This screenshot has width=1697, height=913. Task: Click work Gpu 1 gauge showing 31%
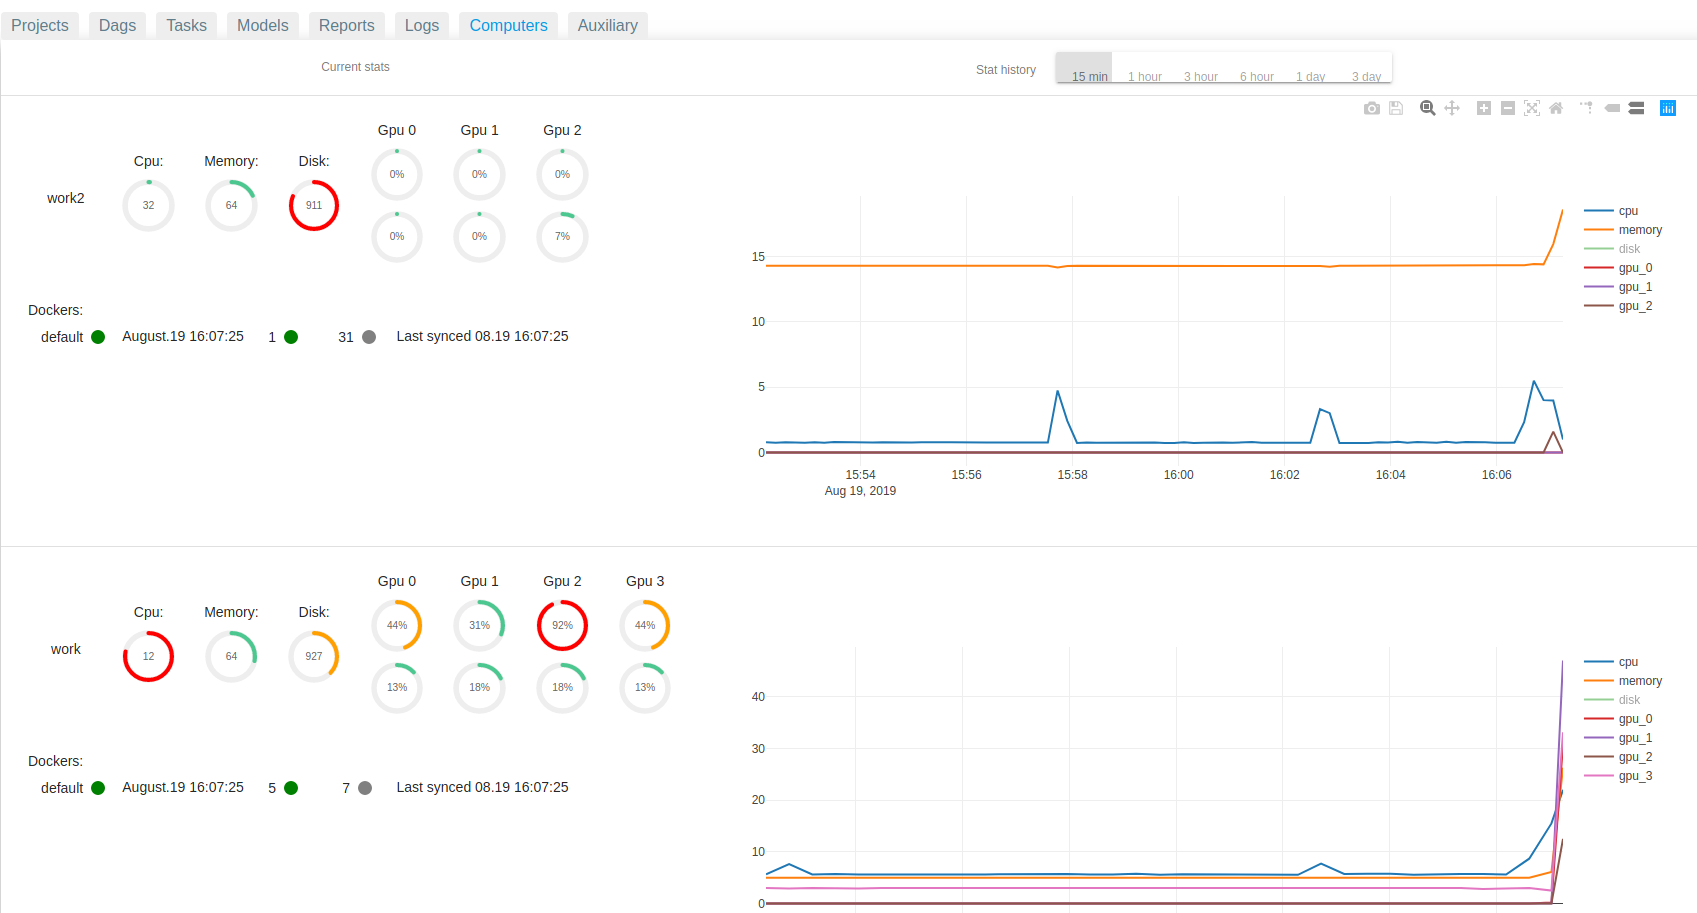tap(479, 625)
